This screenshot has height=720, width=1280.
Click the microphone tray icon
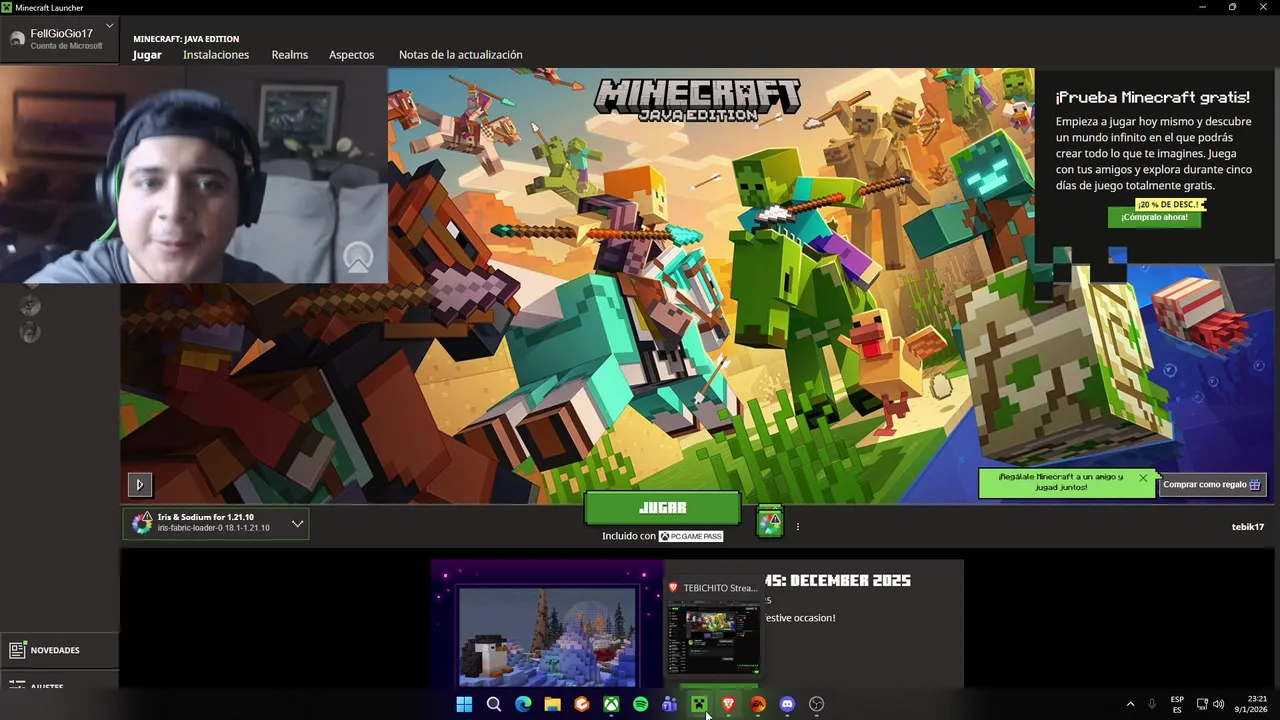(x=1152, y=704)
